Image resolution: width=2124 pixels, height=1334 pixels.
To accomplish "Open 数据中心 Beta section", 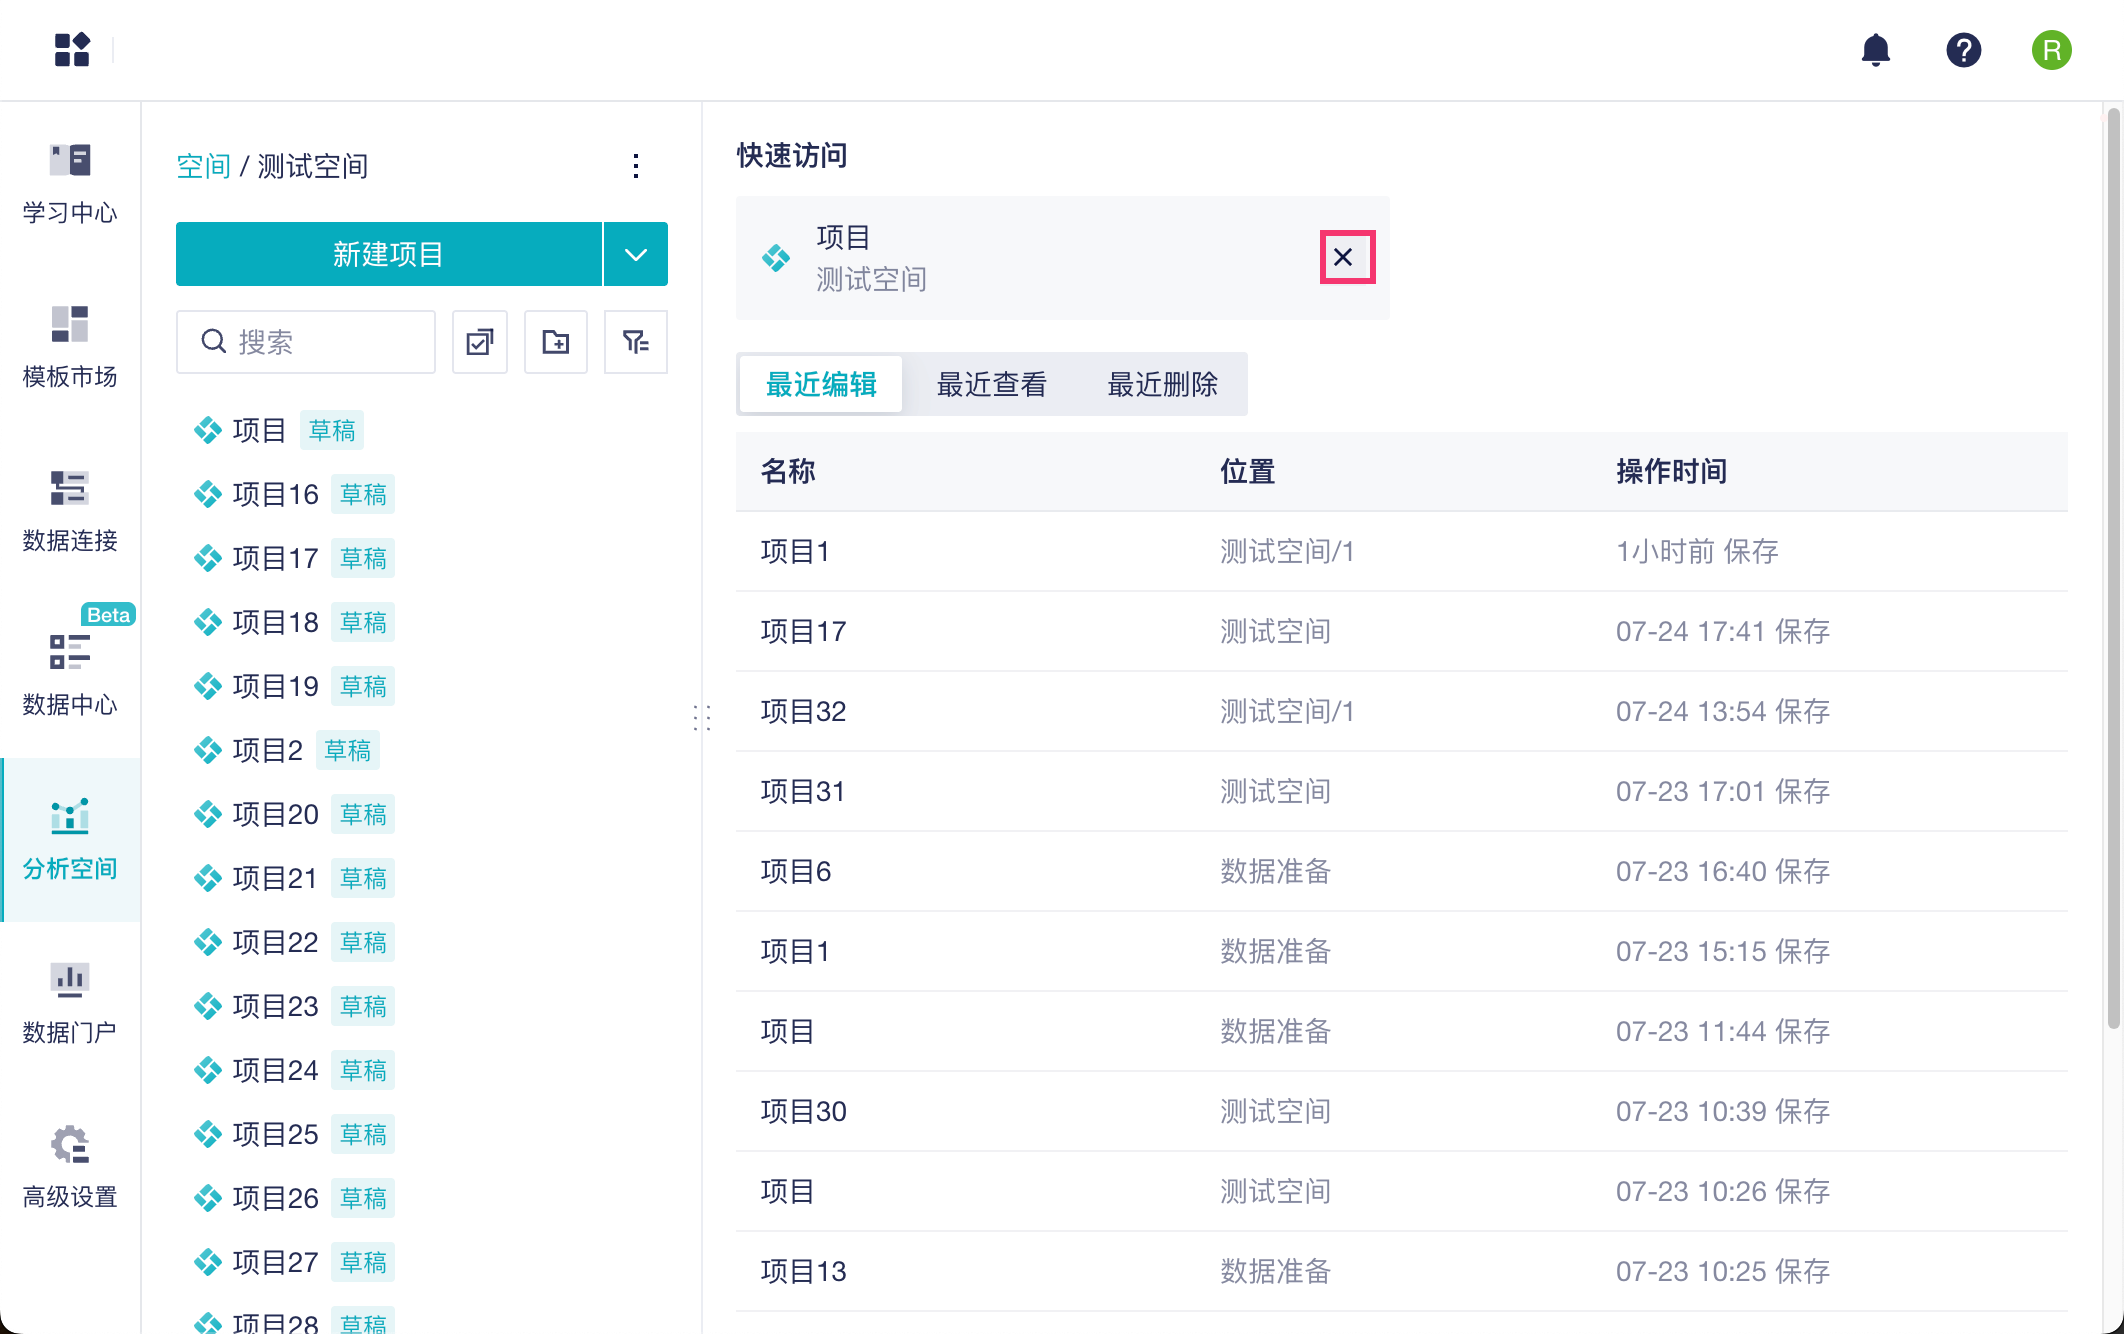I will (x=70, y=674).
